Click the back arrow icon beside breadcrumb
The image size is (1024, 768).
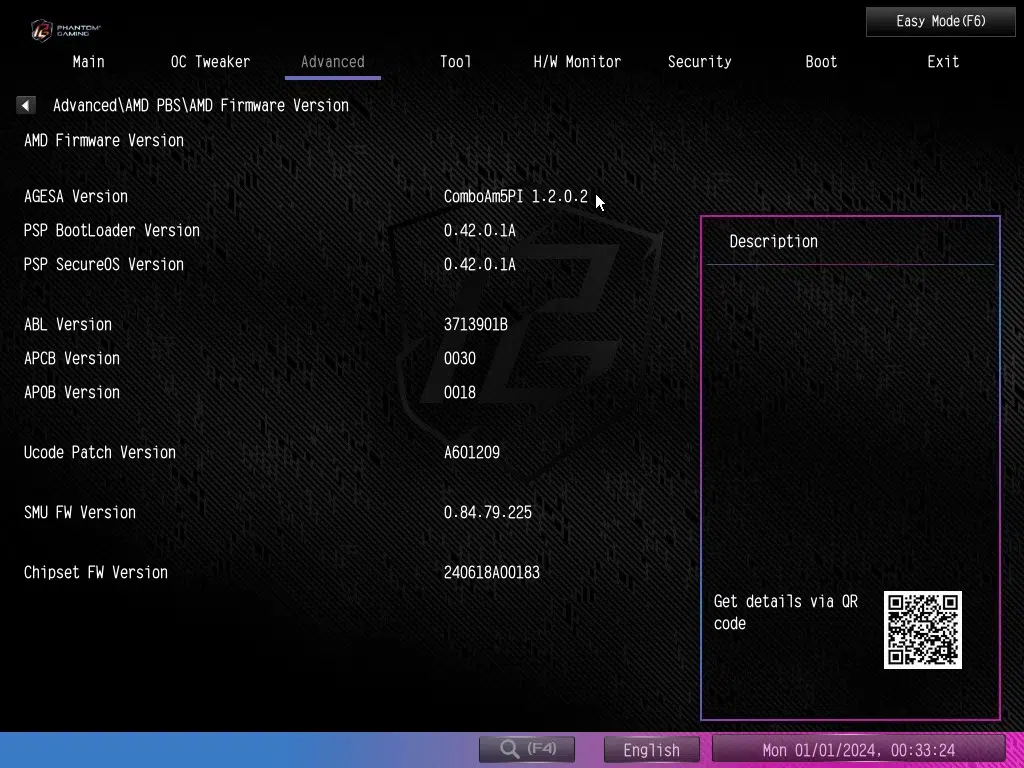pos(26,105)
